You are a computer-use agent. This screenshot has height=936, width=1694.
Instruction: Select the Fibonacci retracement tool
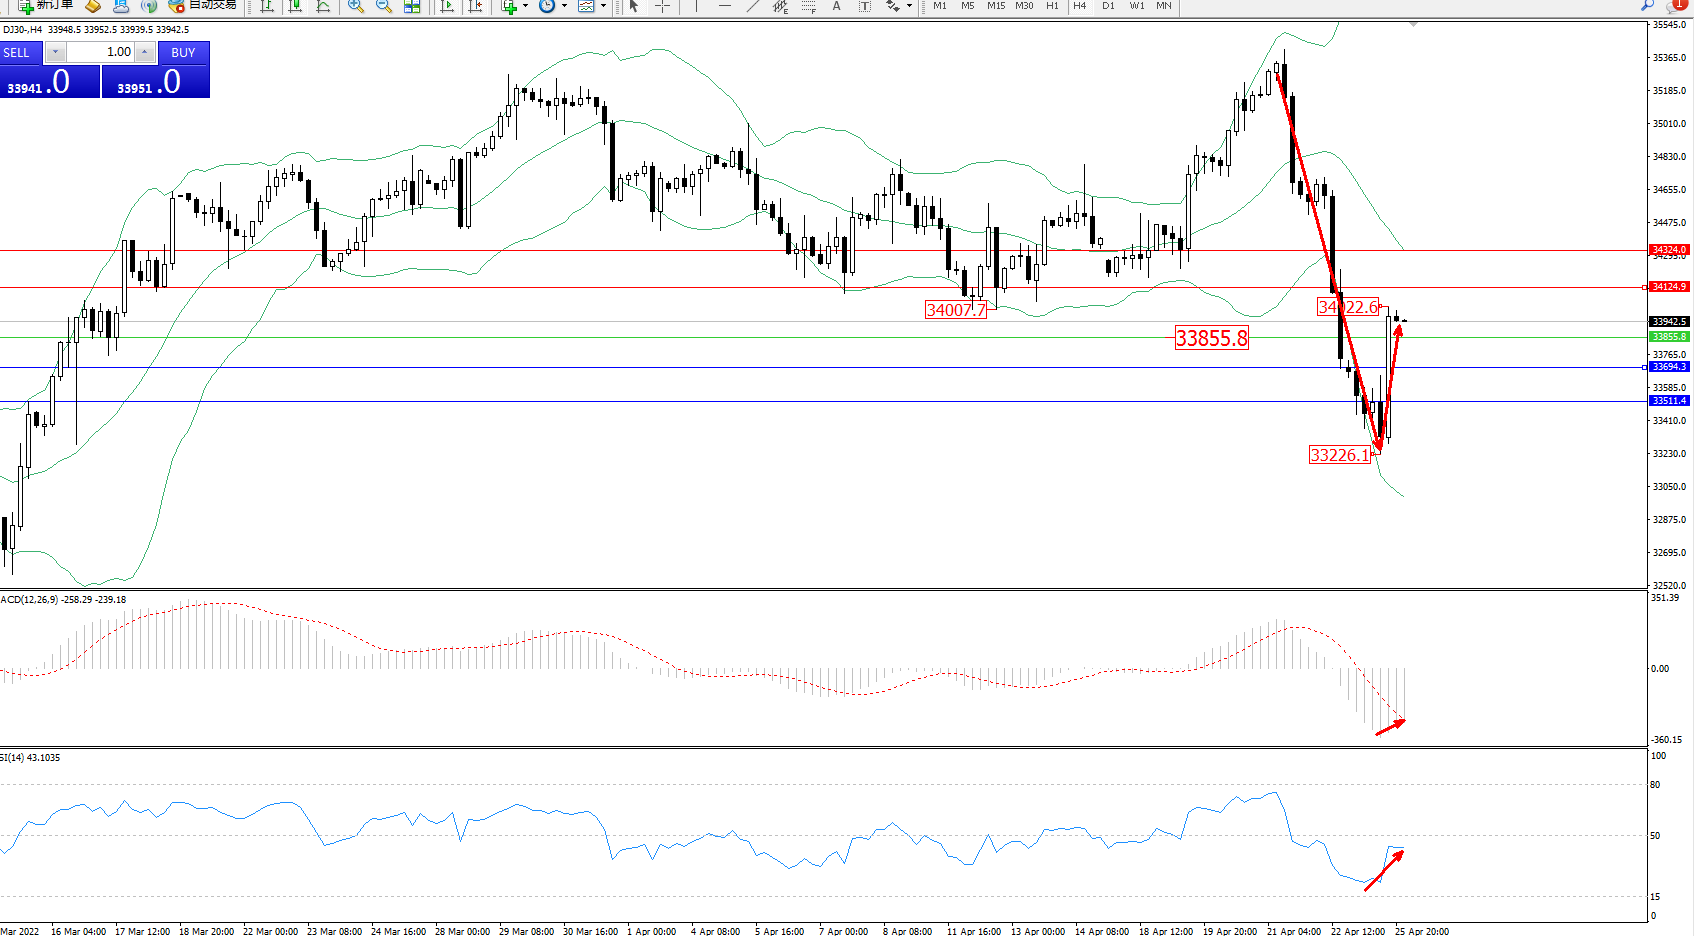(808, 6)
